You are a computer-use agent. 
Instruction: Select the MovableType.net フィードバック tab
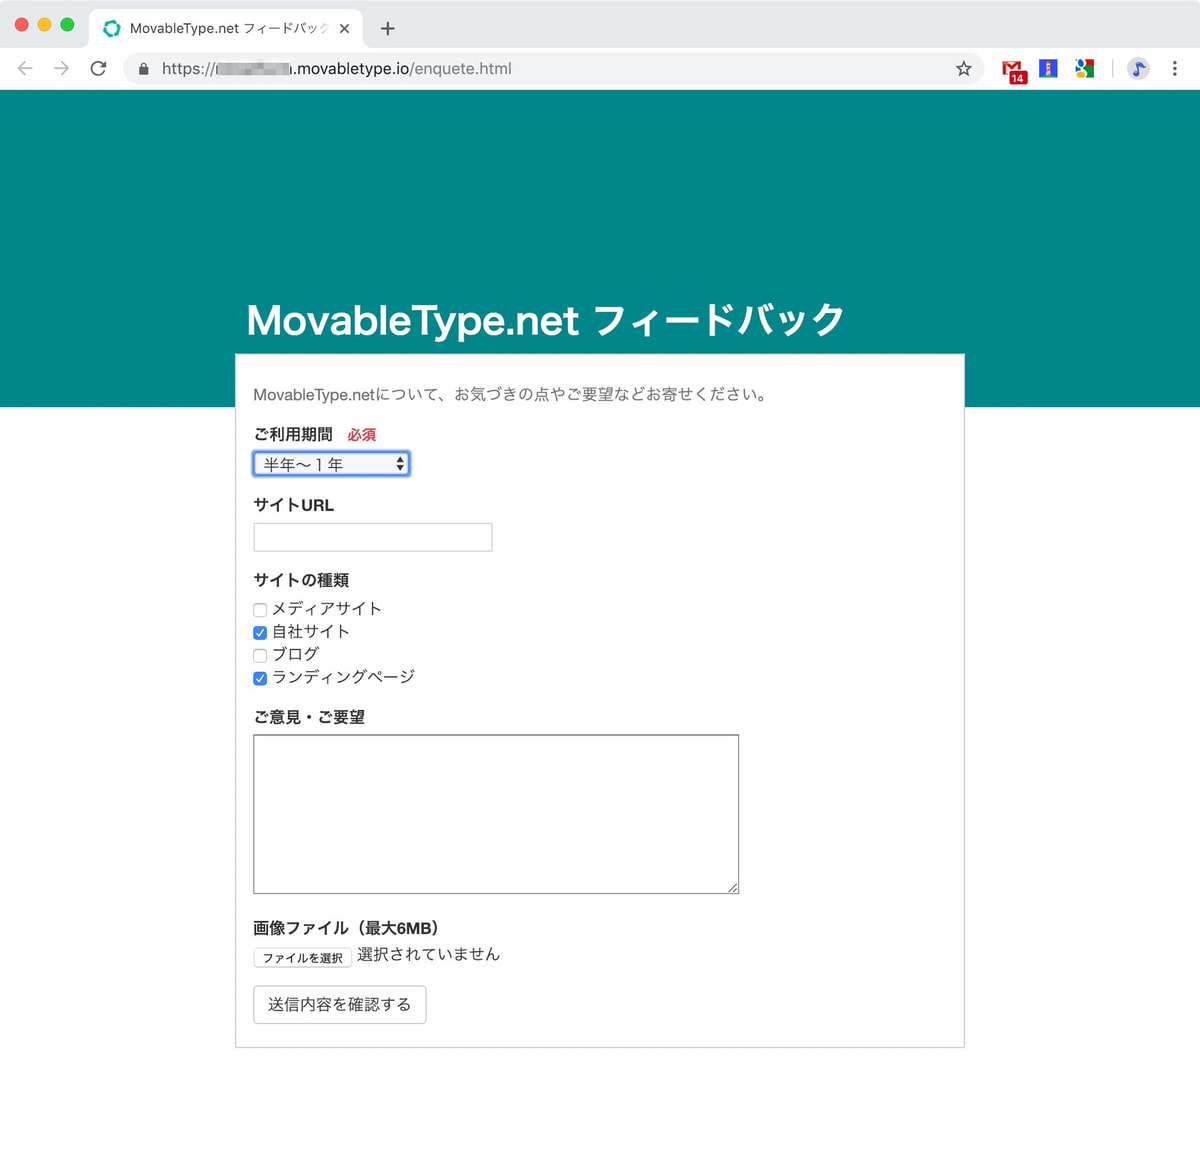[226, 28]
